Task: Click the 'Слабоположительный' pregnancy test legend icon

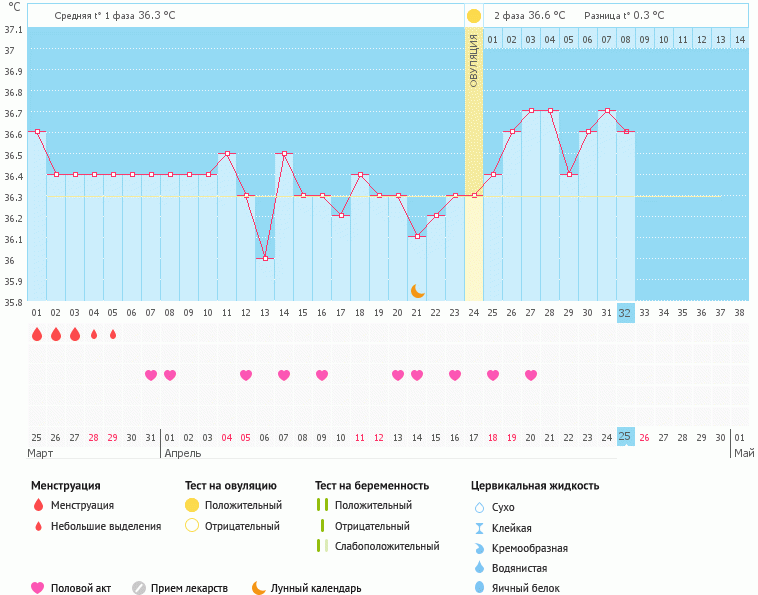Action: click(322, 546)
